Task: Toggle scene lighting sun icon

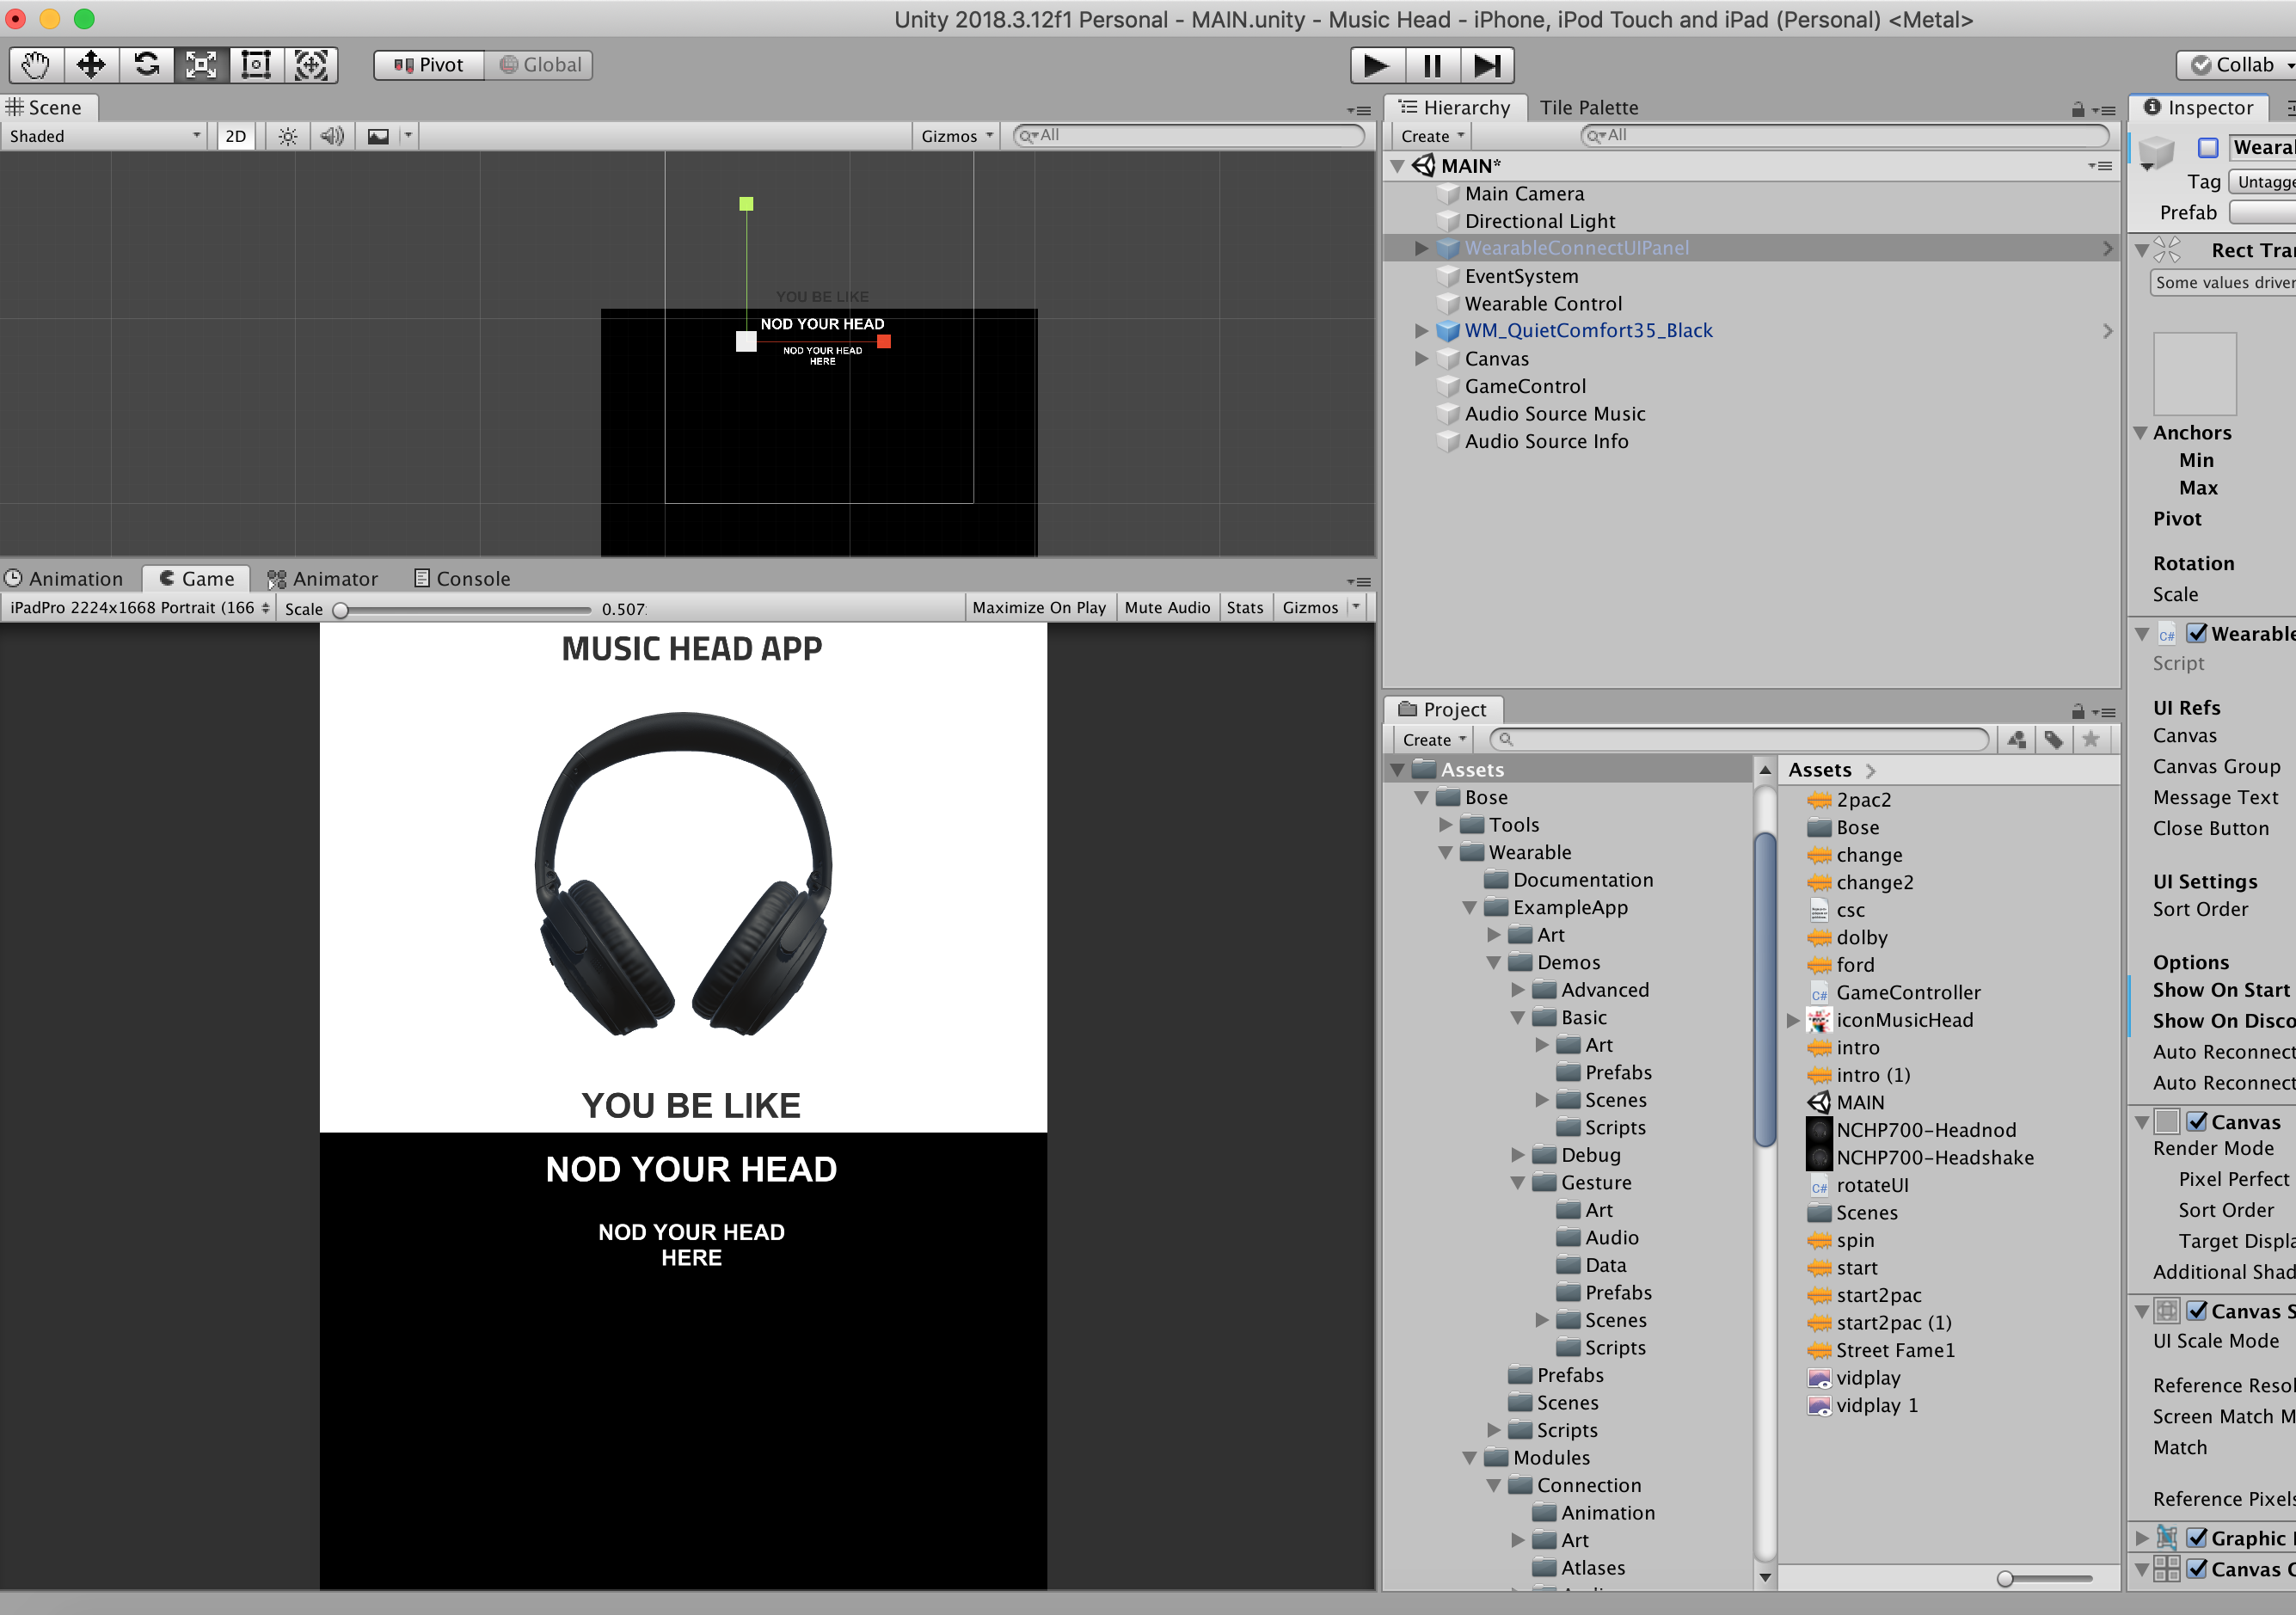Action: click(x=288, y=136)
